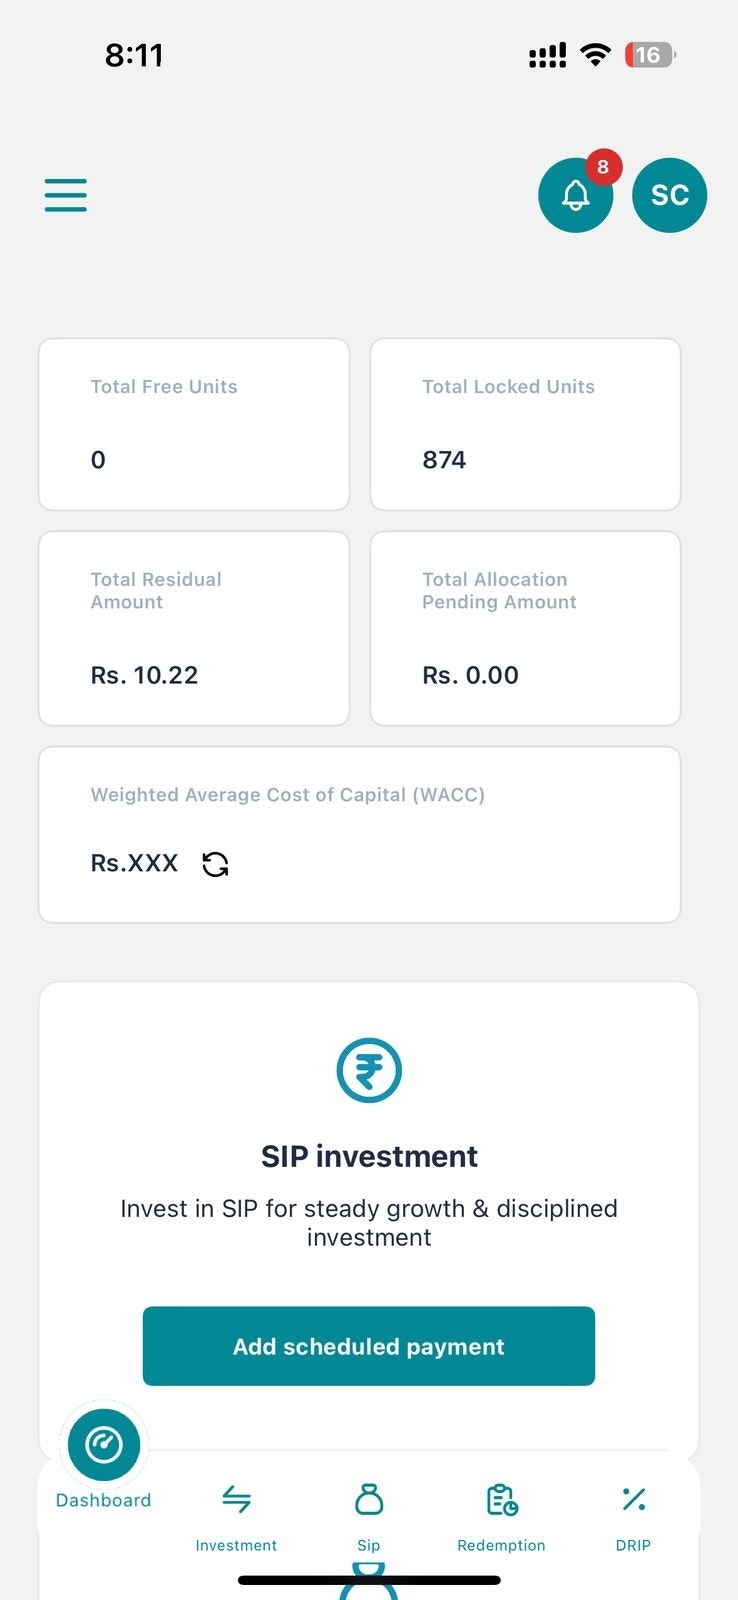Image resolution: width=738 pixels, height=1600 pixels.
Task: Tap the Dashboard gauge icon
Action: [x=104, y=1445]
